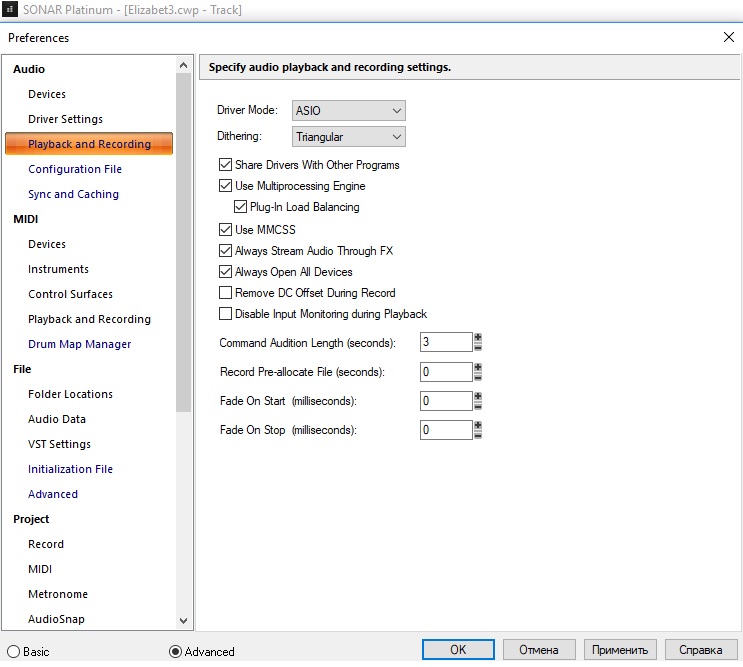Enable Remove DC Offset During Record
This screenshot has width=743, height=667.
click(225, 292)
